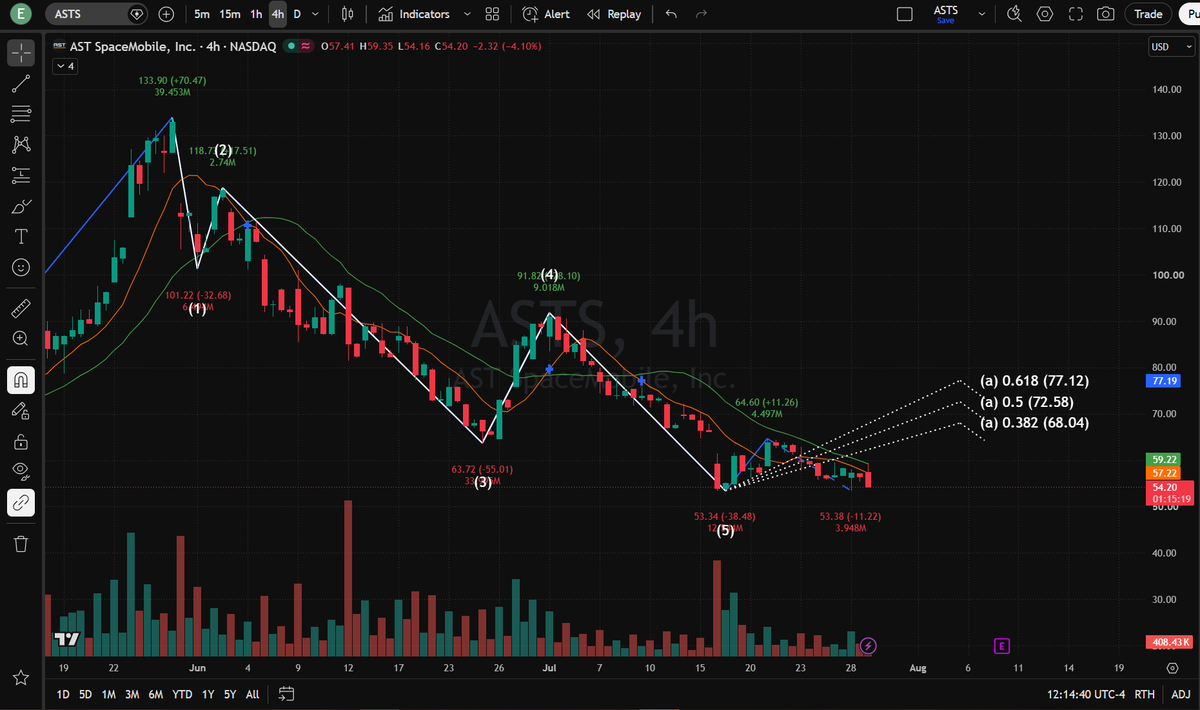Open the emoji icons tool
Screen dimensions: 1200x710
tap(21, 268)
